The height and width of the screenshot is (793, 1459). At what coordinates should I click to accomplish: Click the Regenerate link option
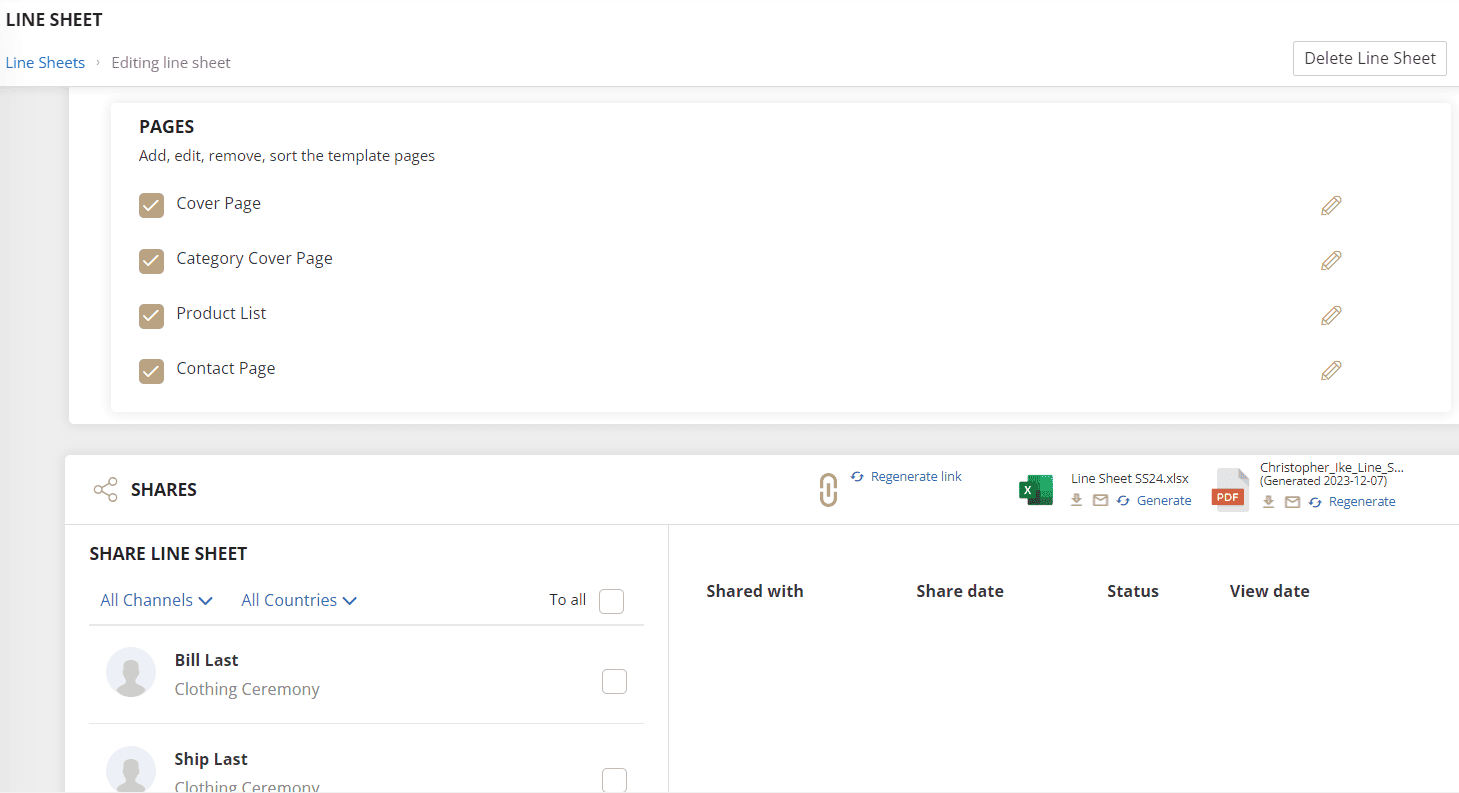(906, 476)
